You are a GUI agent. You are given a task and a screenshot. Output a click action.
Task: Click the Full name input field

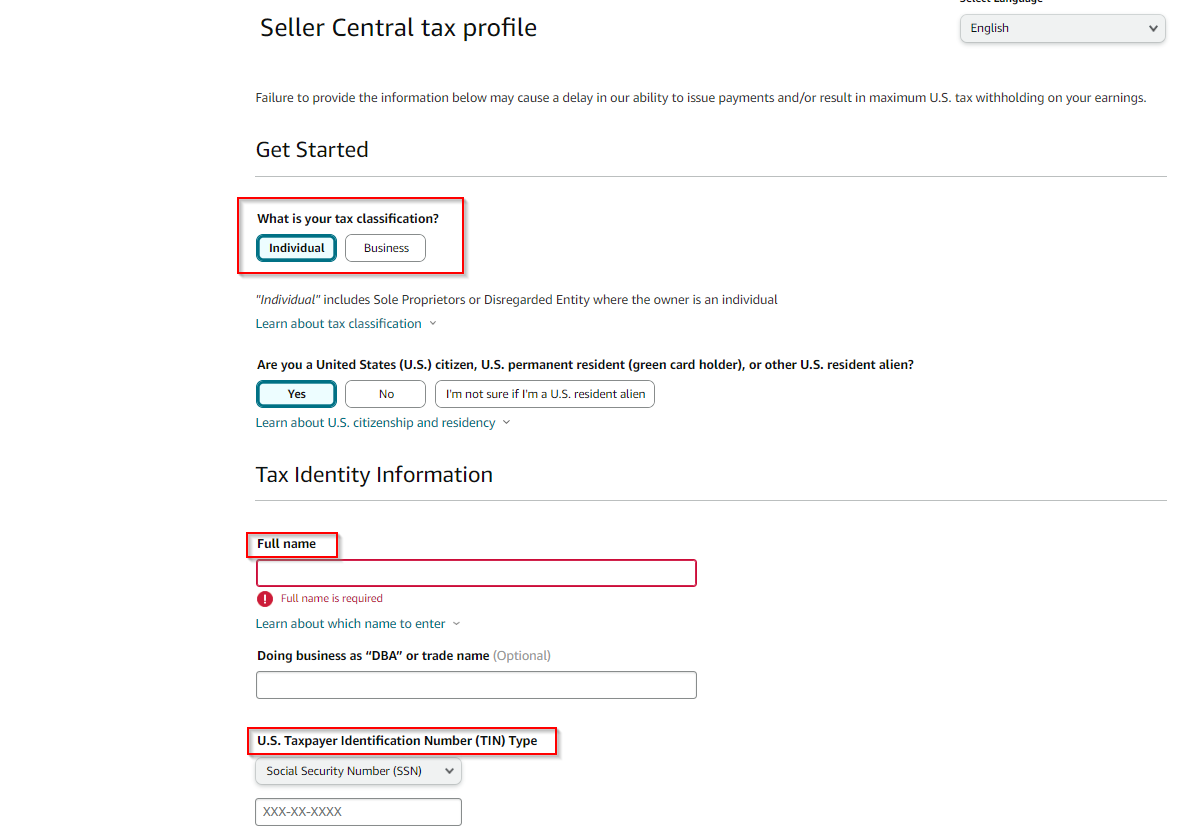(476, 573)
